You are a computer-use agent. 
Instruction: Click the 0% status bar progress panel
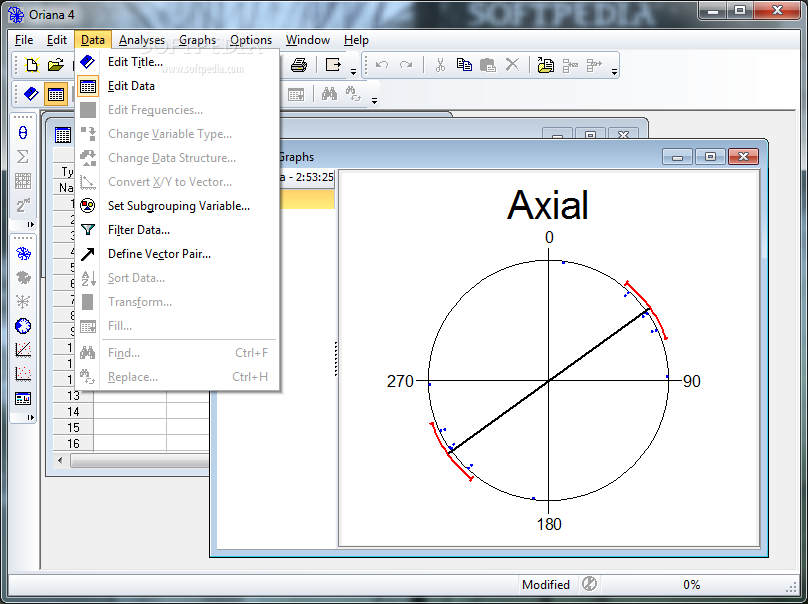[692, 584]
